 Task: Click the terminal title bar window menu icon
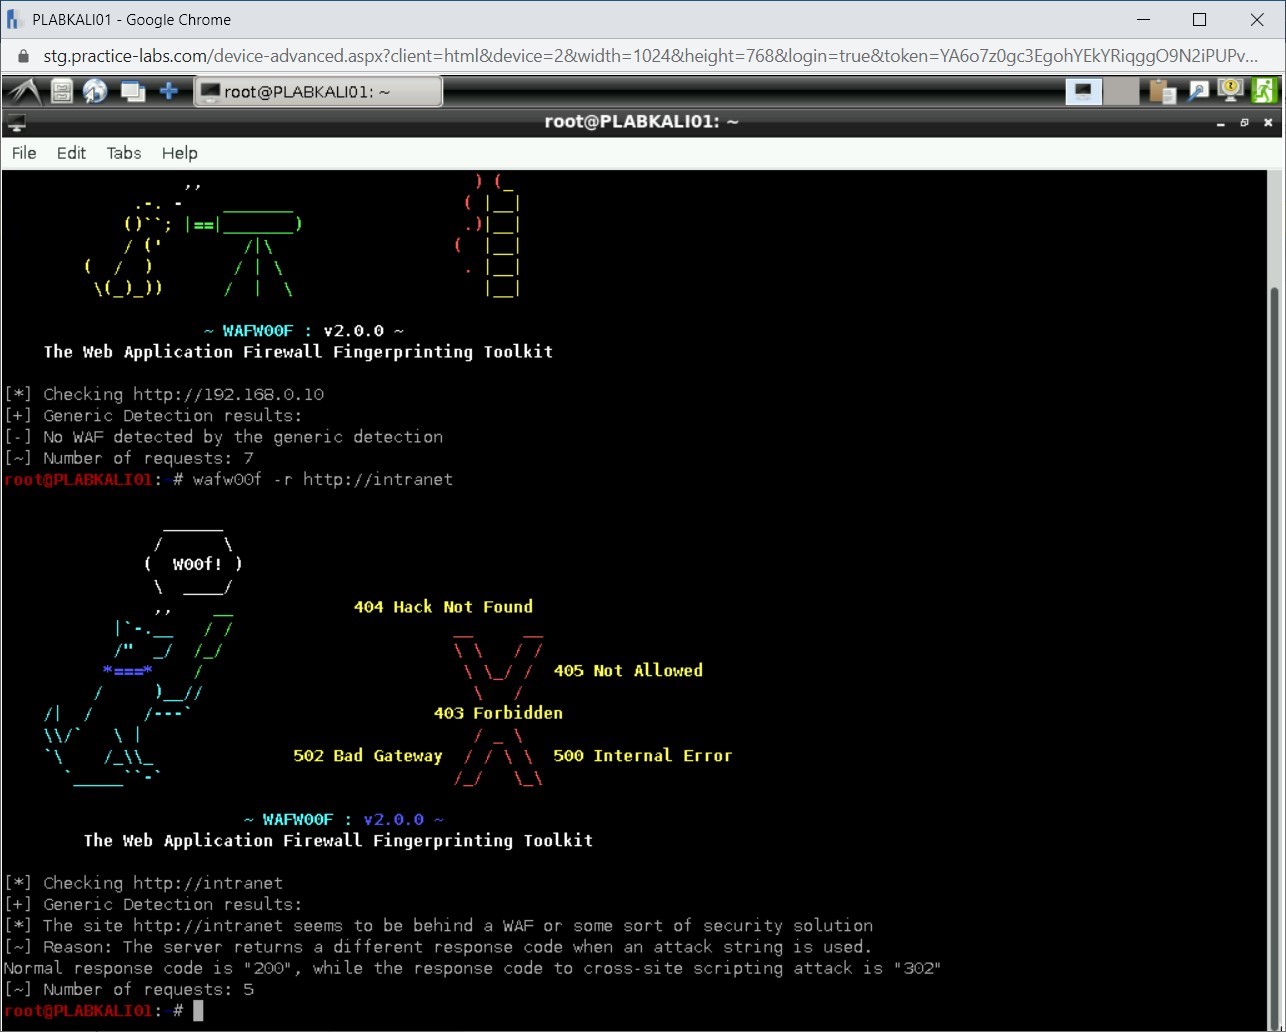[x=16, y=123]
